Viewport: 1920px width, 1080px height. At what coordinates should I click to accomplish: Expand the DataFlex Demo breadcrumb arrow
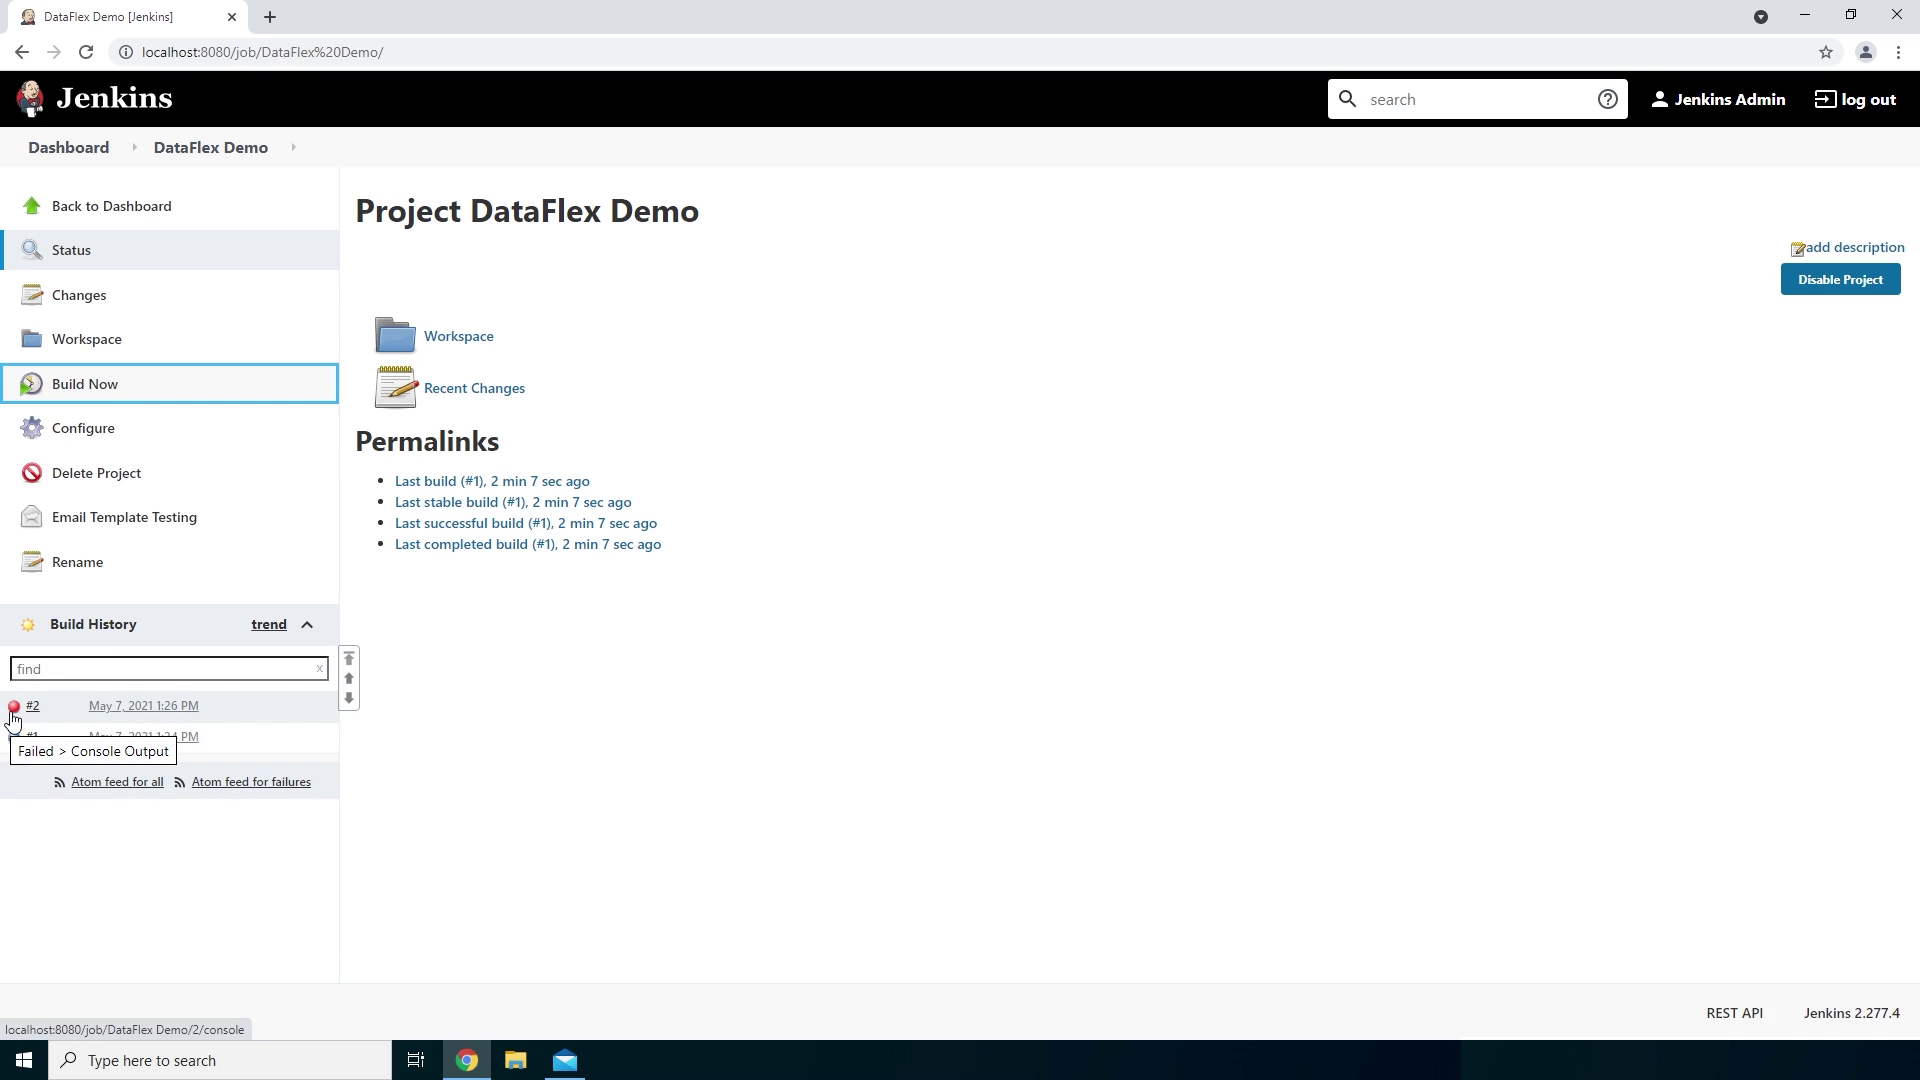[293, 148]
